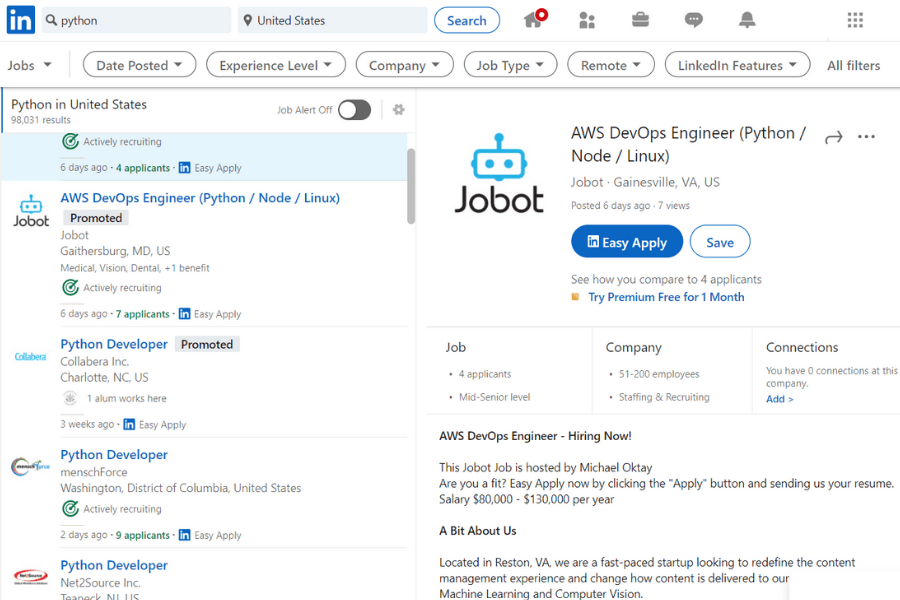Open the Home feed icon
The image size is (900, 600).
pos(533,19)
